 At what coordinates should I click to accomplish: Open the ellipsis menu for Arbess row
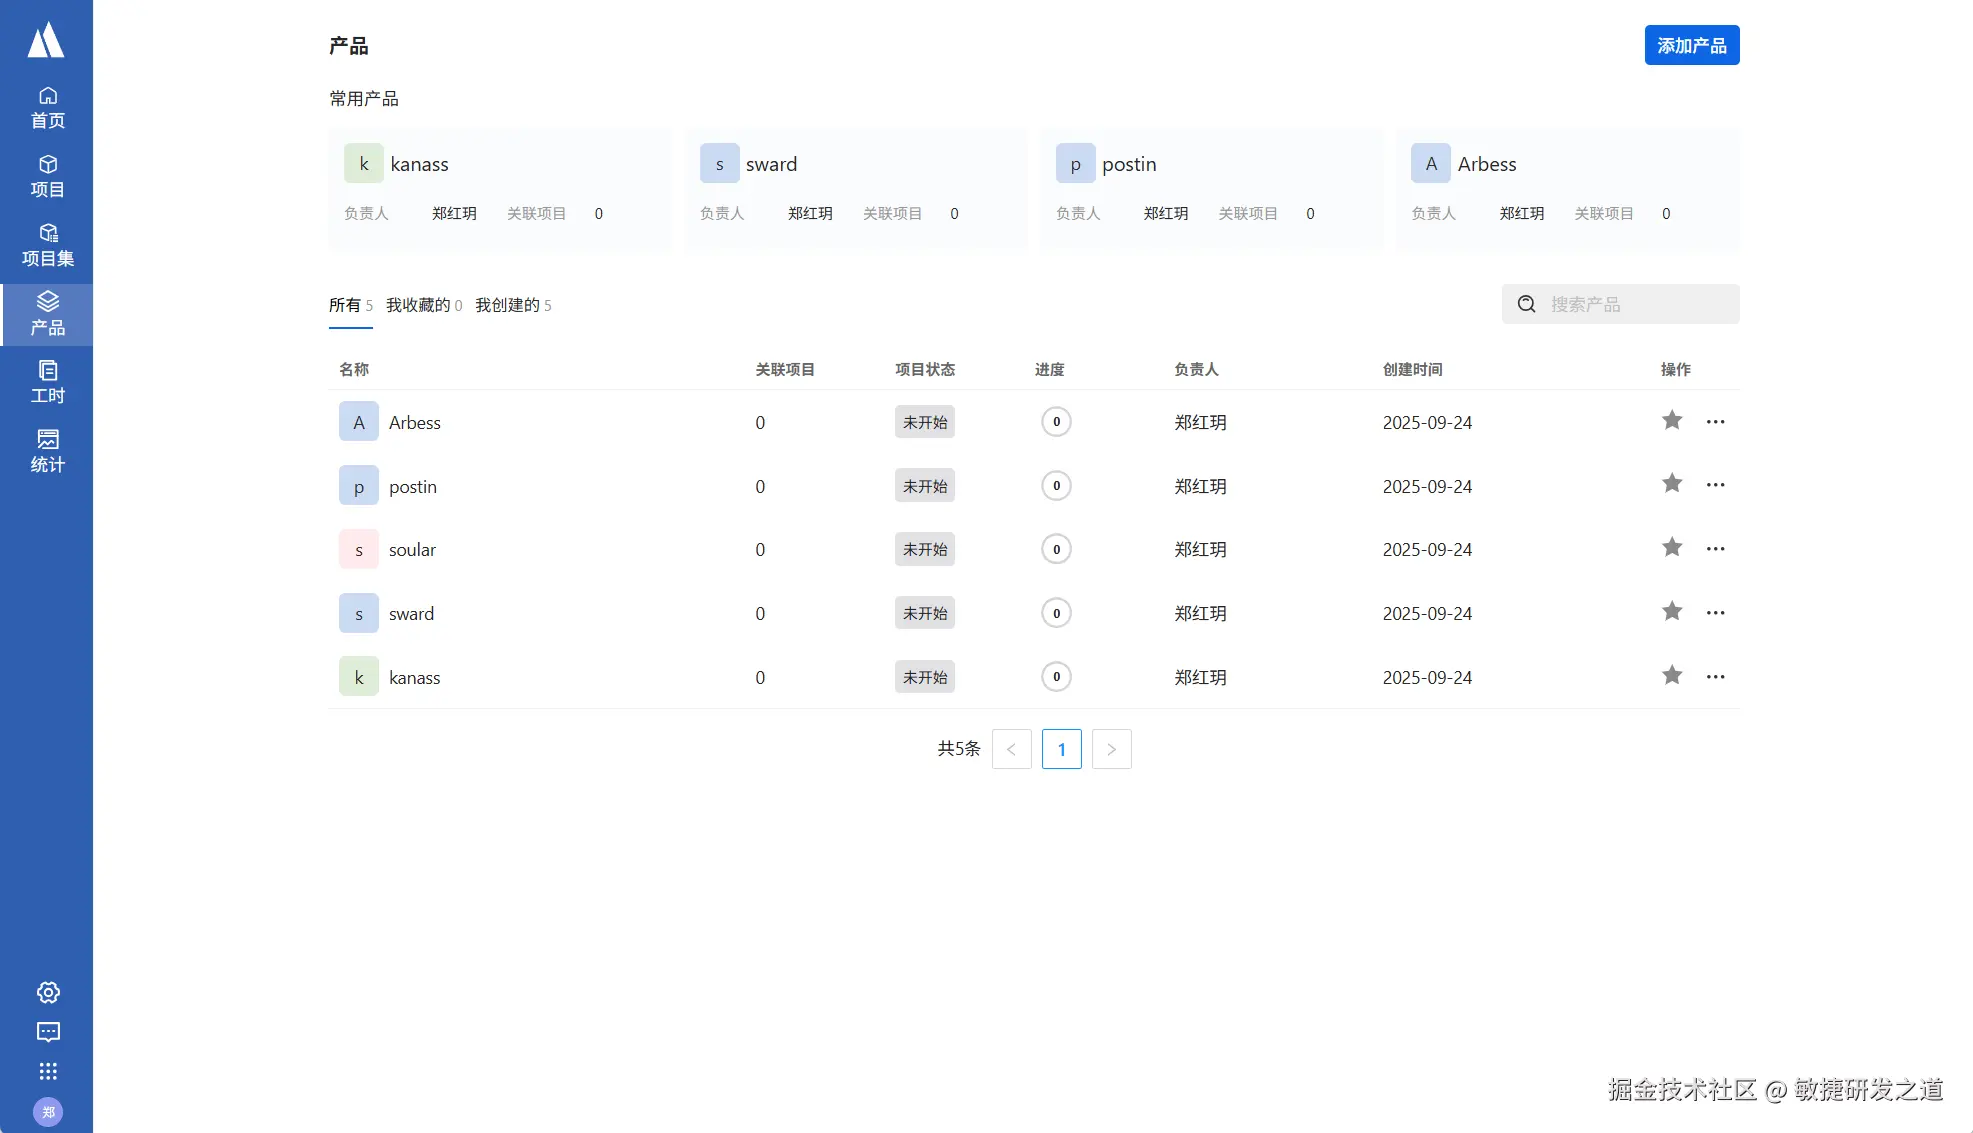pos(1715,422)
